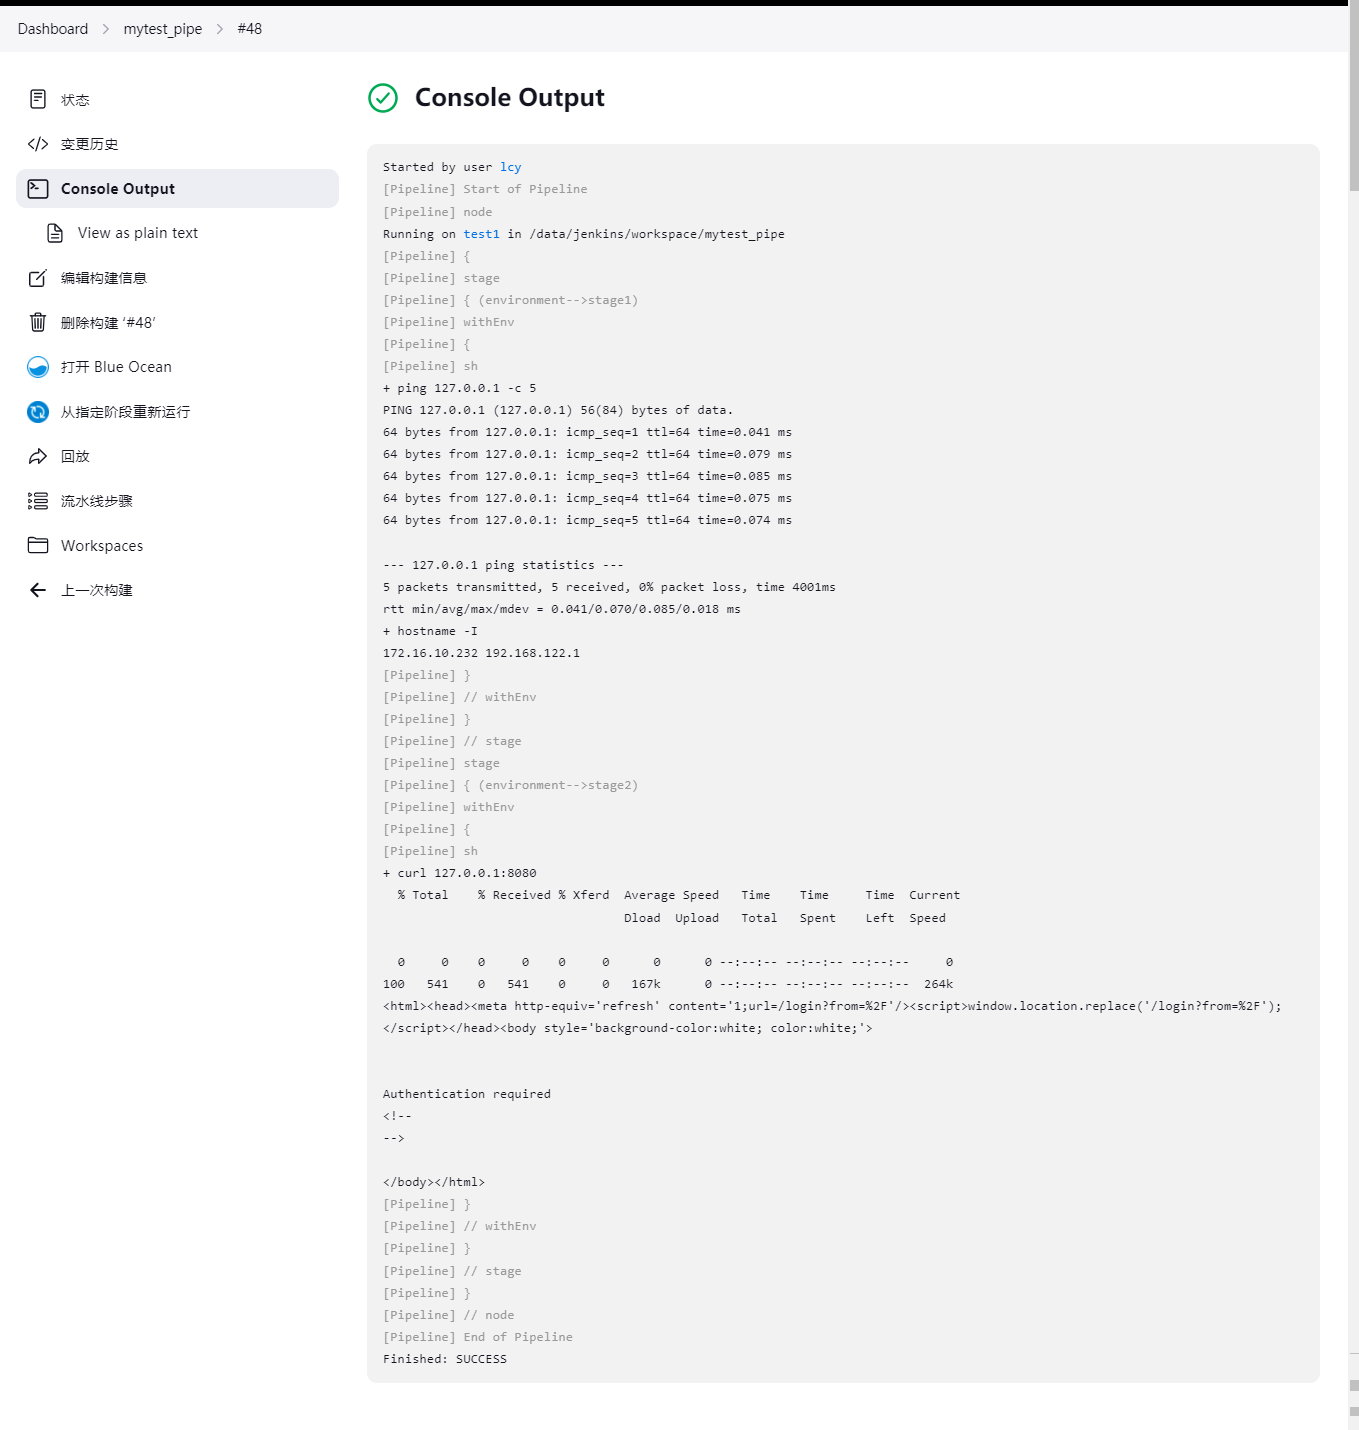Click the restart from stage icon
Screen dimensions: 1359x1430
pyautogui.click(x=38, y=412)
